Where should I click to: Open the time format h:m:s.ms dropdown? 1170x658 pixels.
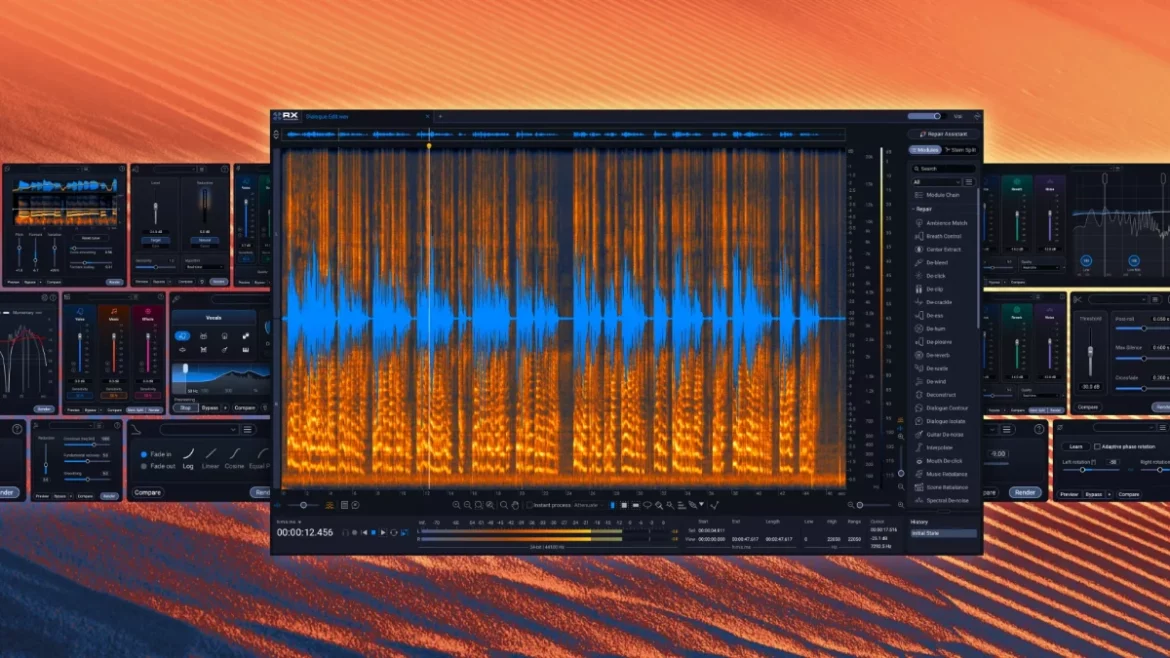pyautogui.click(x=289, y=522)
